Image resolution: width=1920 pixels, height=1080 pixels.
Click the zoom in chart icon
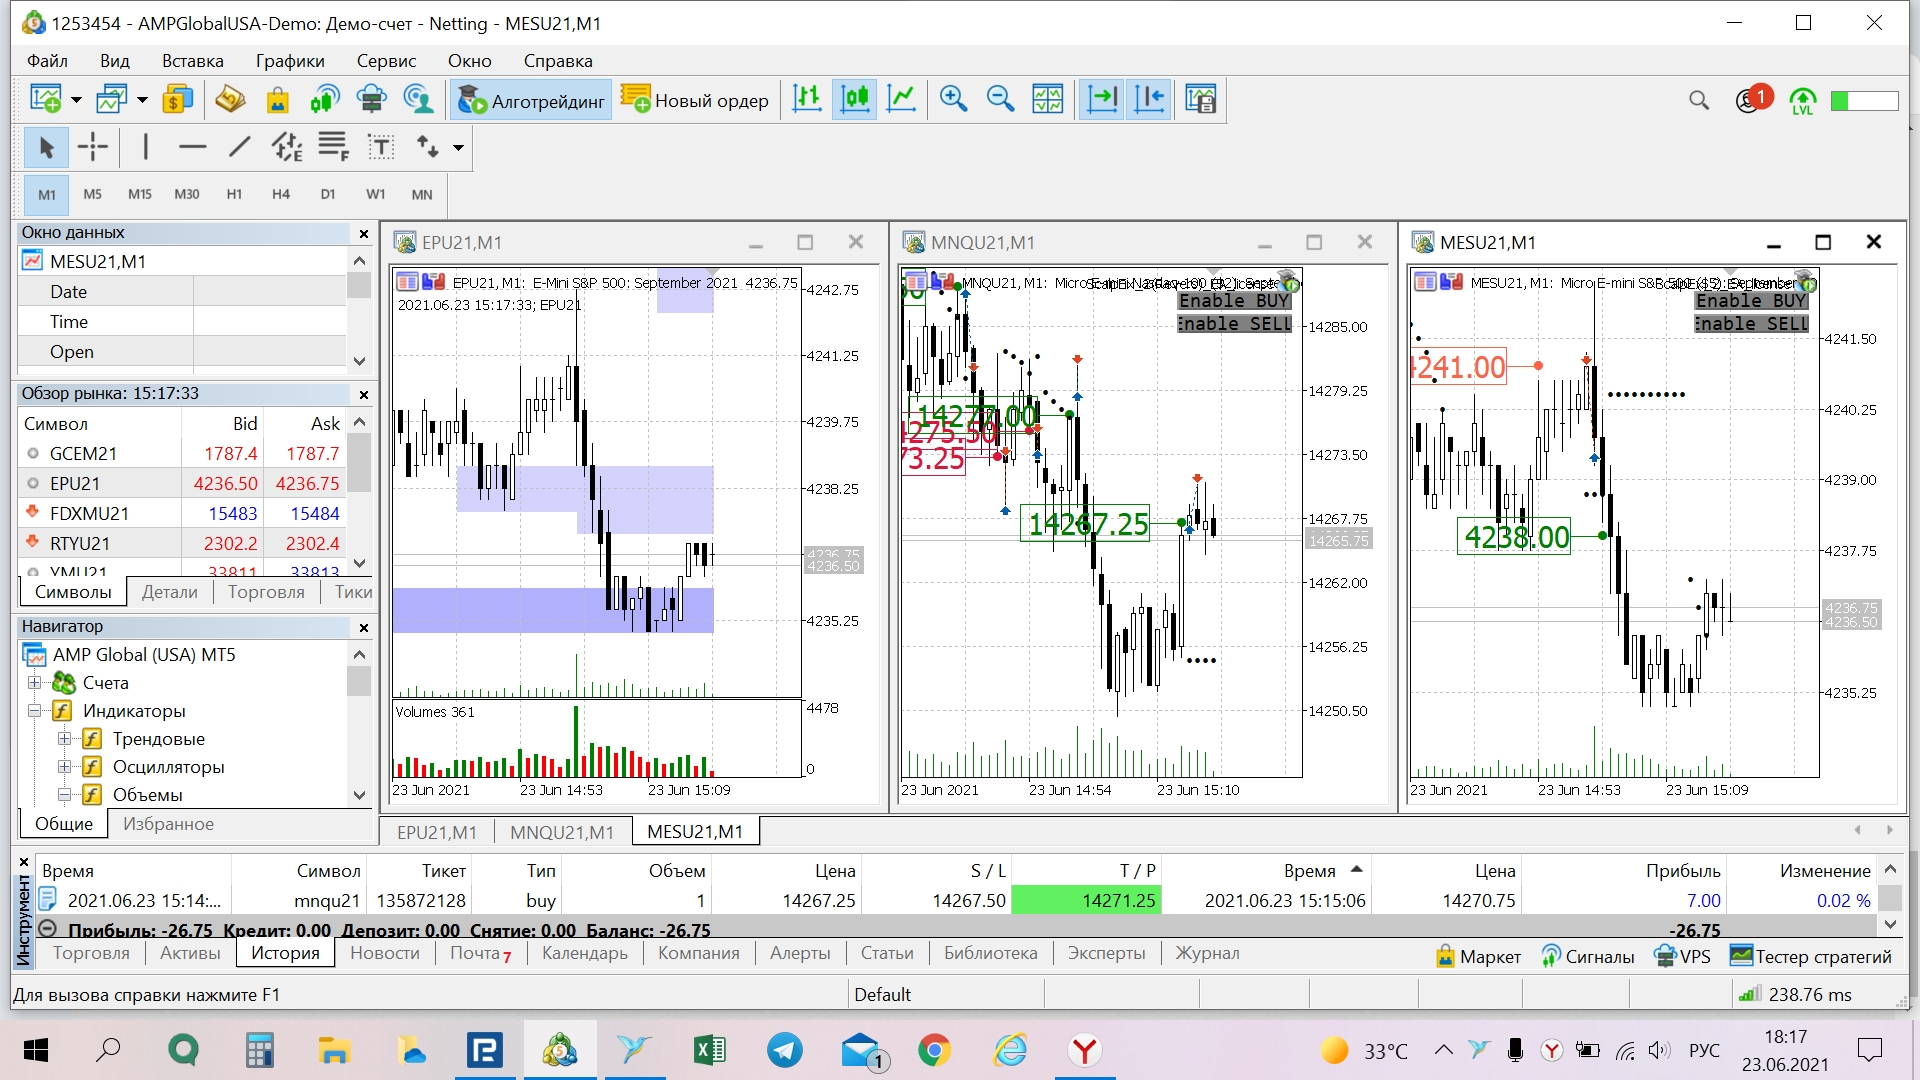click(953, 99)
